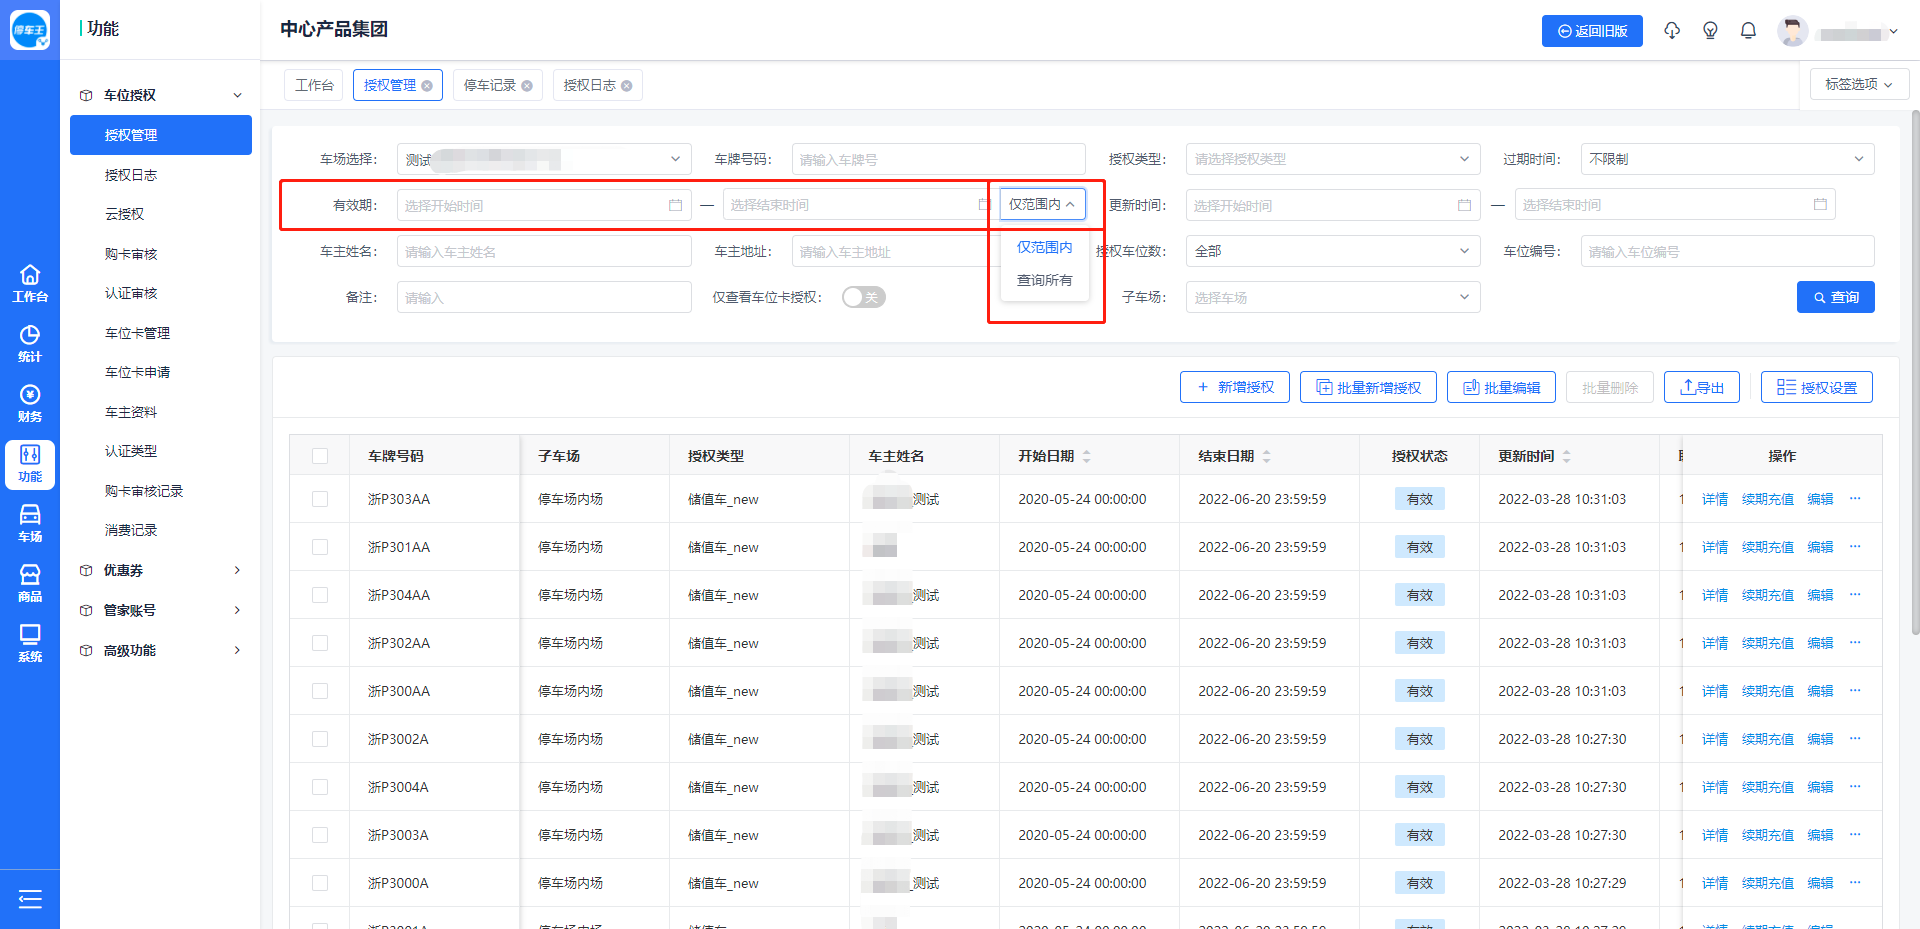Choose 查询所有 from the open dropdown
Viewport: 1920px width, 929px height.
tap(1044, 280)
